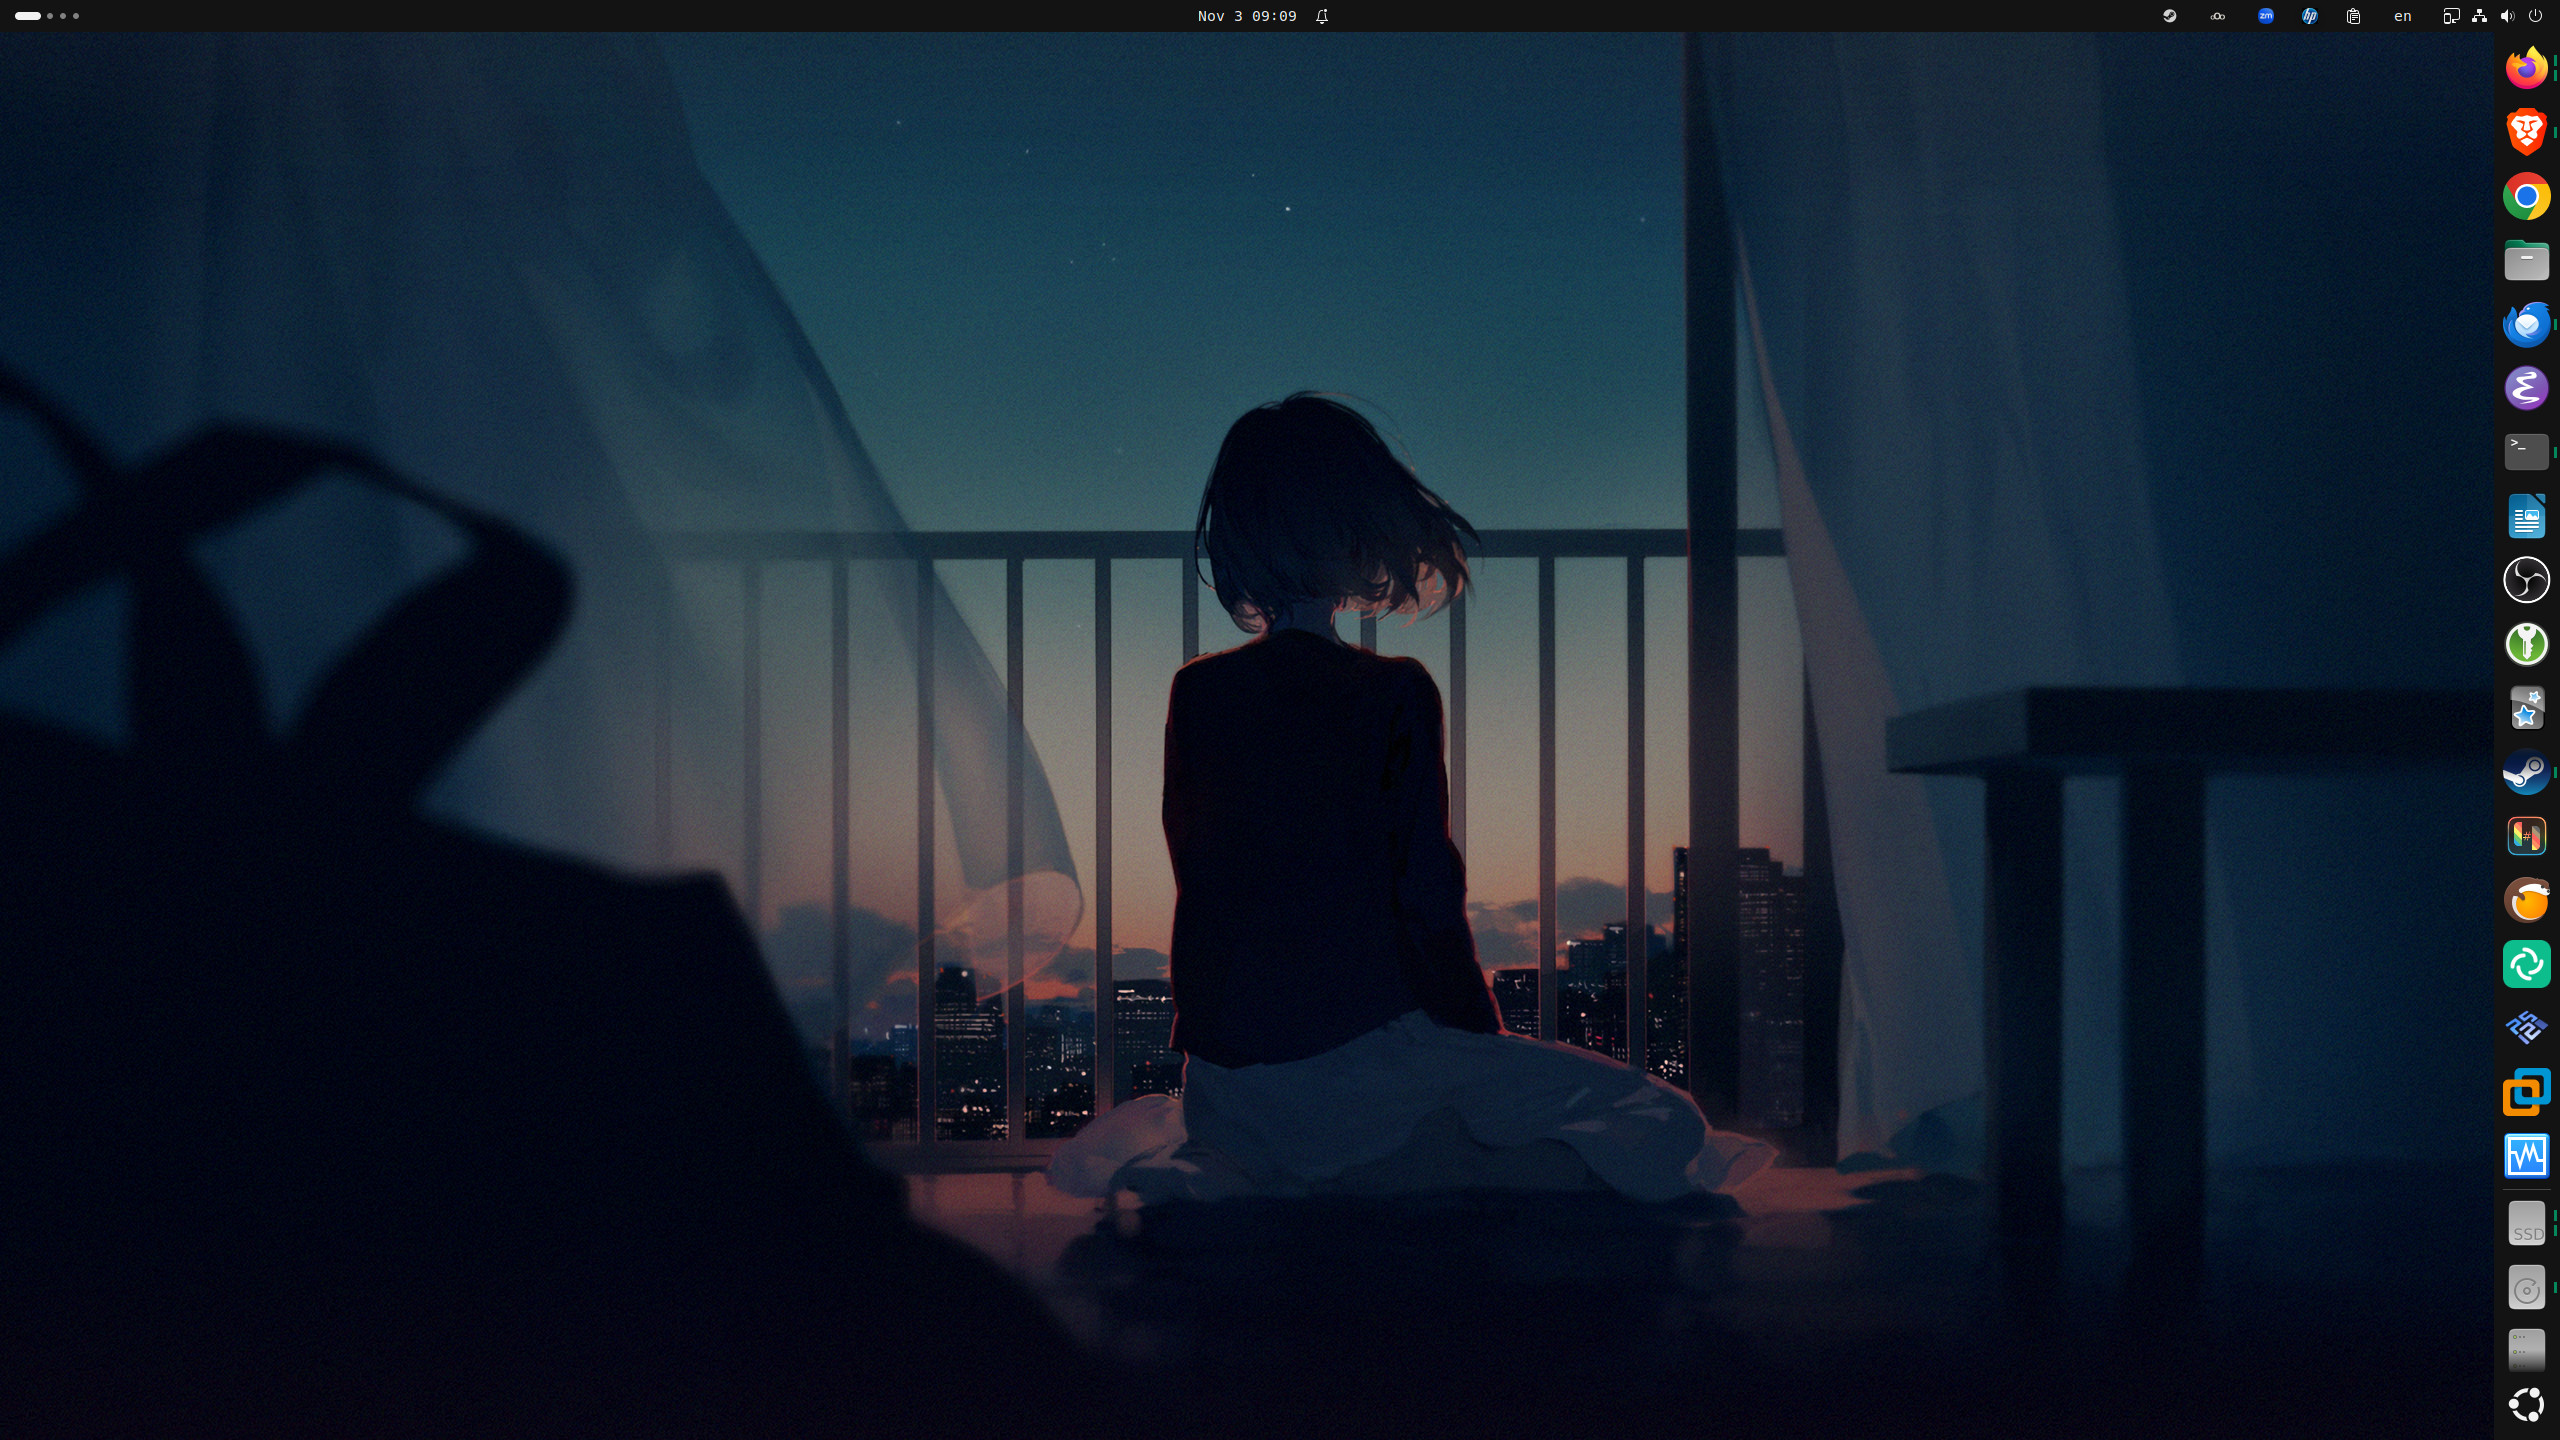This screenshot has height=1440, width=2560.
Task: Click the HP tray icon
Action: click(2310, 16)
